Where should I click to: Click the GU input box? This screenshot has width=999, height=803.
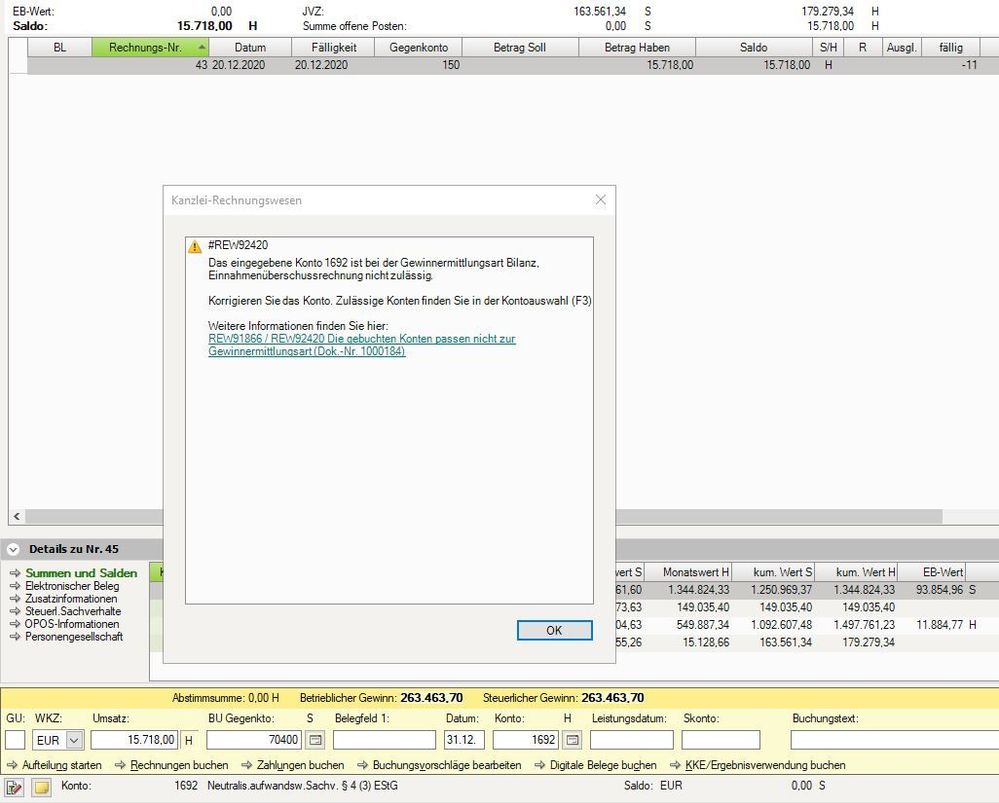pyautogui.click(x=15, y=740)
